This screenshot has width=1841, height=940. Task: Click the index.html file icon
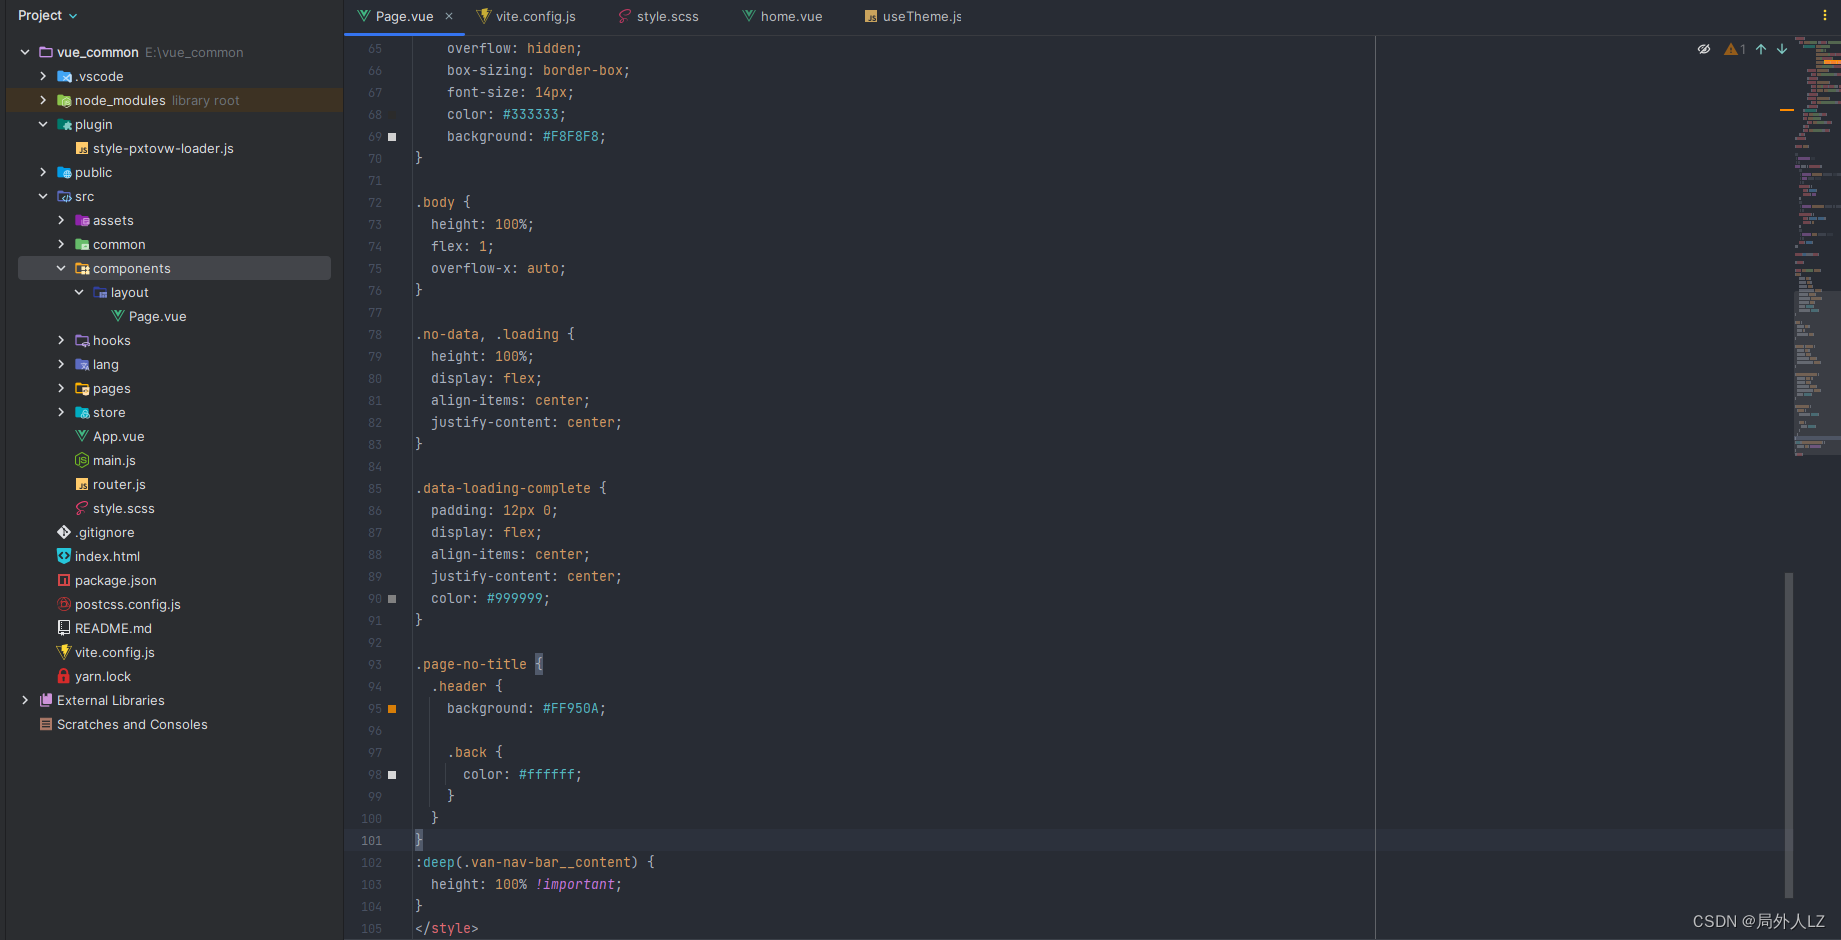(64, 556)
